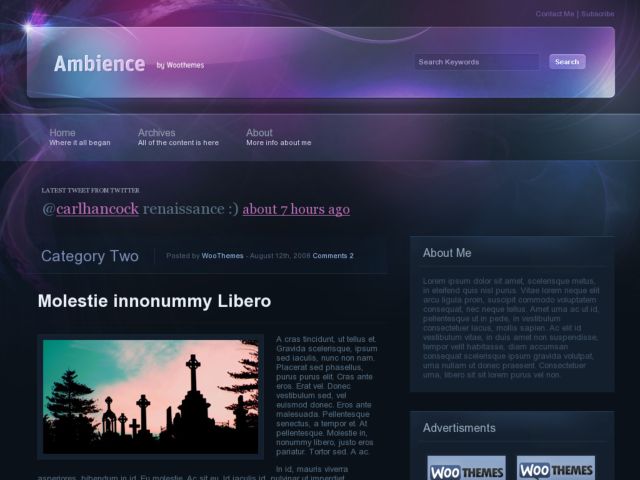The width and height of the screenshot is (640, 480).
Task: Click the 'August 12th, 2008' post date
Action: click(x=280, y=256)
